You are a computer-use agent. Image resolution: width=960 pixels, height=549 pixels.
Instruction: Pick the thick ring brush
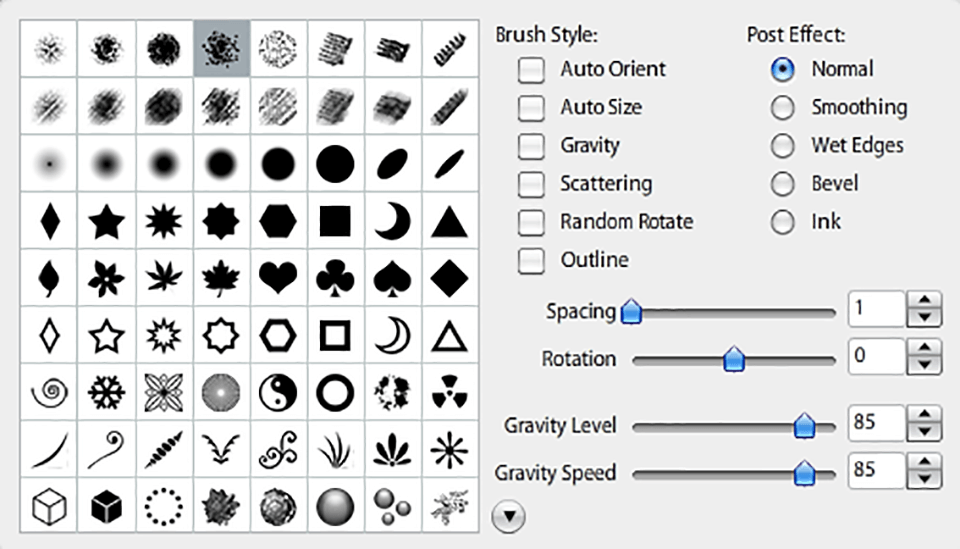335,392
